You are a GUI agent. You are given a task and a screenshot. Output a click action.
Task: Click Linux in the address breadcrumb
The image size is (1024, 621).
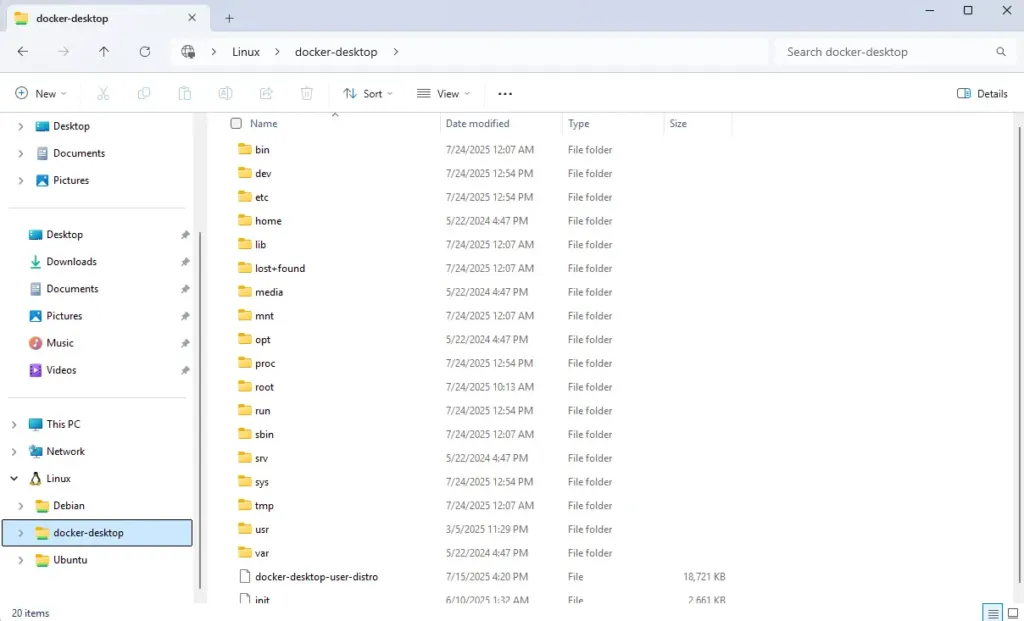[x=246, y=52]
